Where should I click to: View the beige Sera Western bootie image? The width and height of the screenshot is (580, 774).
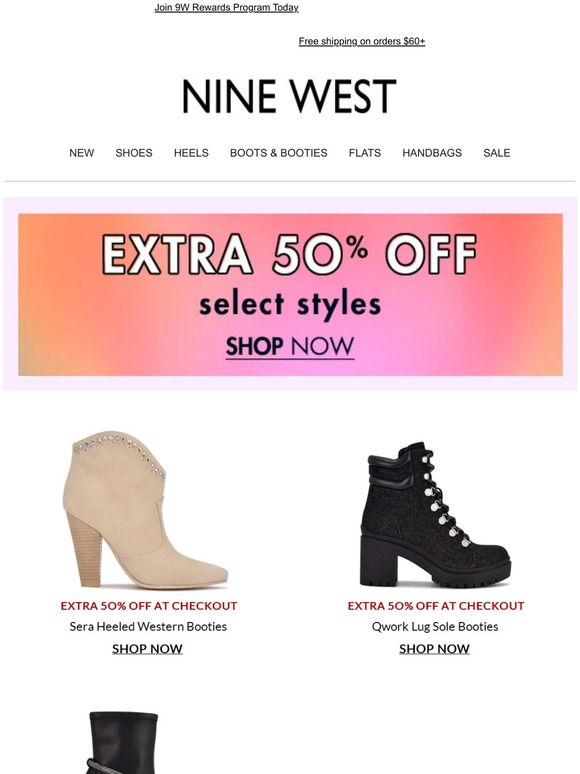pos(146,509)
